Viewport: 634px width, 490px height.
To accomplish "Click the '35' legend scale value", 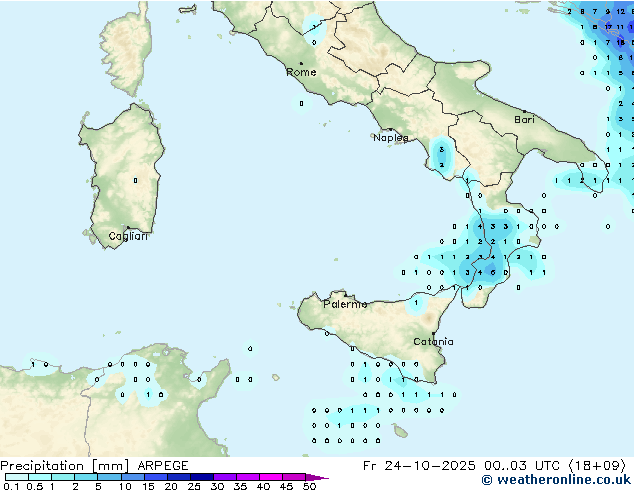I will [x=240, y=486].
